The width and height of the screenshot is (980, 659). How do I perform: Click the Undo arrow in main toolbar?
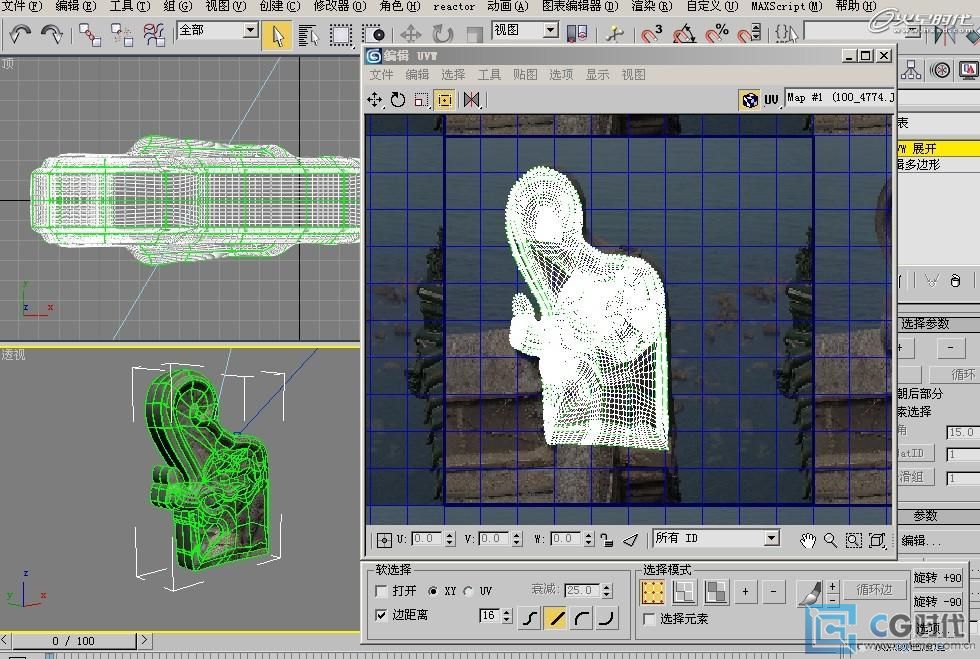click(21, 34)
